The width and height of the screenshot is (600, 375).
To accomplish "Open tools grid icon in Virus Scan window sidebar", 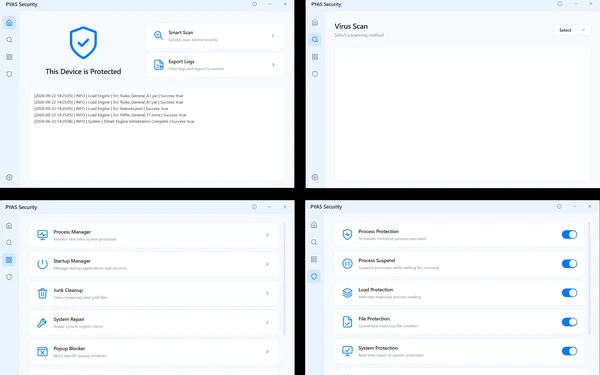I will 315,57.
